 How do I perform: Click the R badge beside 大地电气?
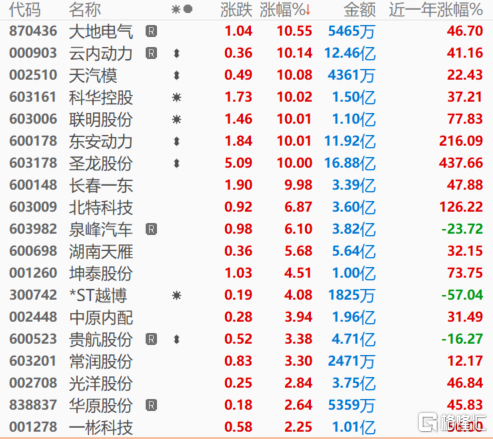[151, 31]
